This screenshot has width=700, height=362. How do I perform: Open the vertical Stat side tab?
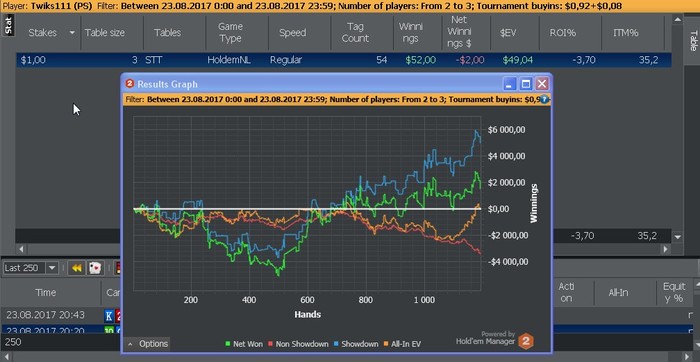click(8, 25)
